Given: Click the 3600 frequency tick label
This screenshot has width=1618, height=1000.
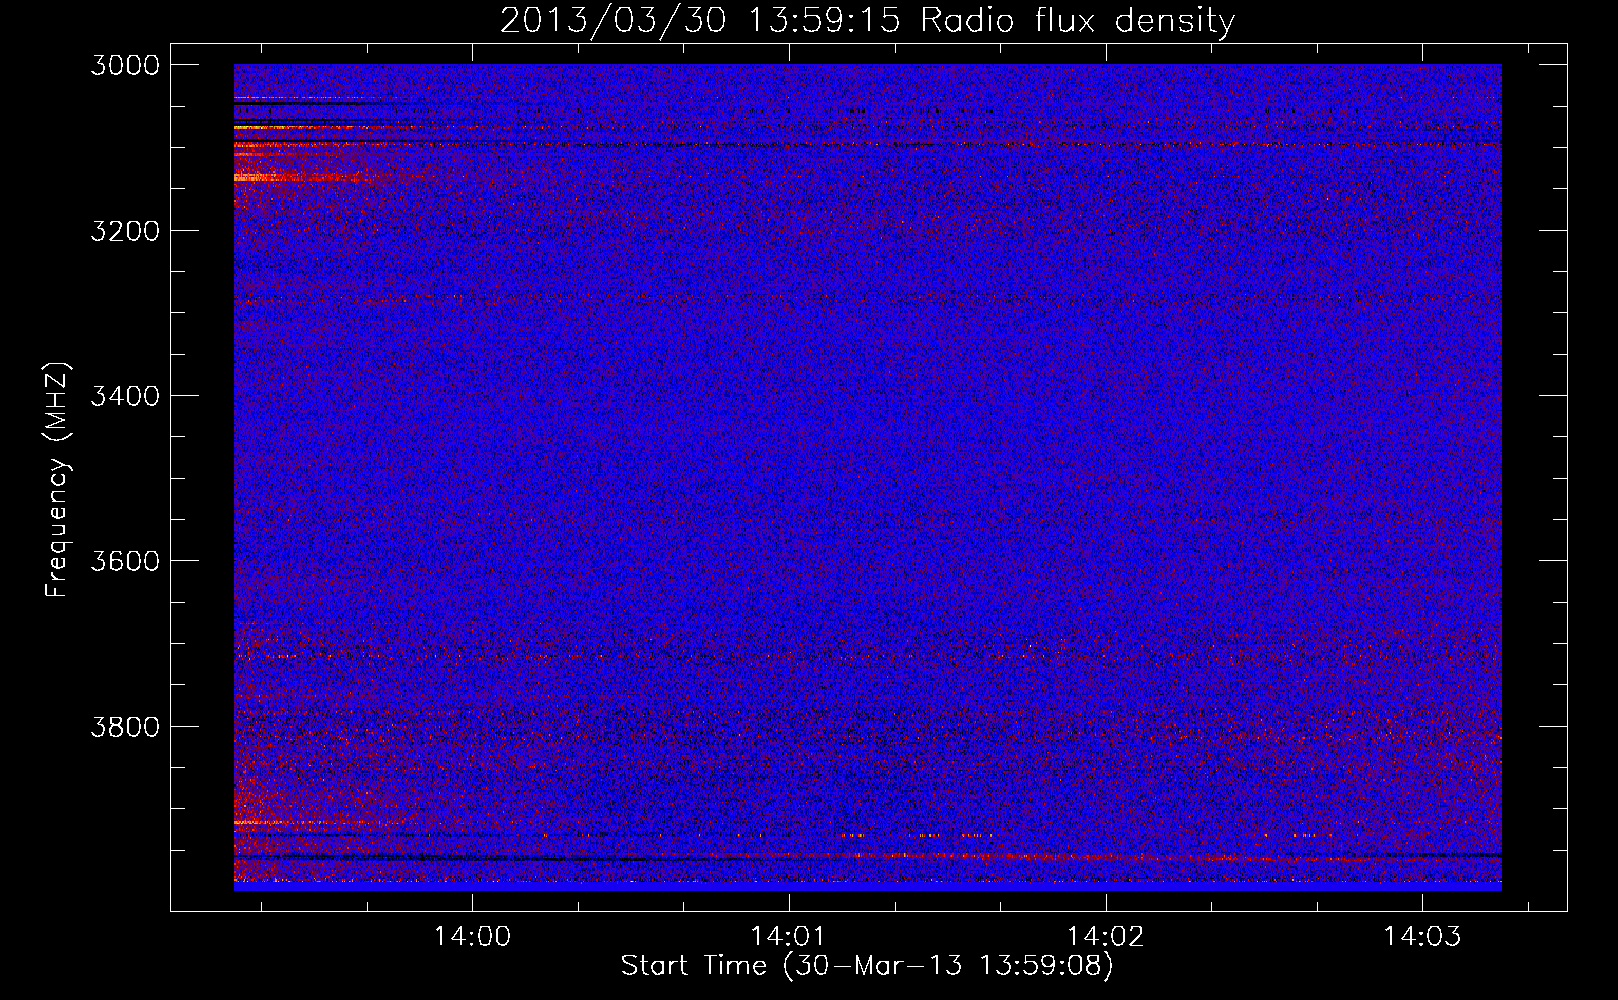Looking at the screenshot, I should click(x=125, y=561).
